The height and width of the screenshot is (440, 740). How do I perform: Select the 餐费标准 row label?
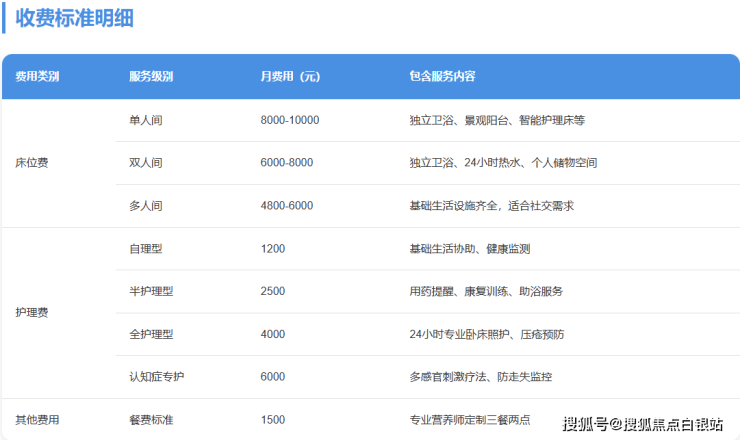pos(151,420)
